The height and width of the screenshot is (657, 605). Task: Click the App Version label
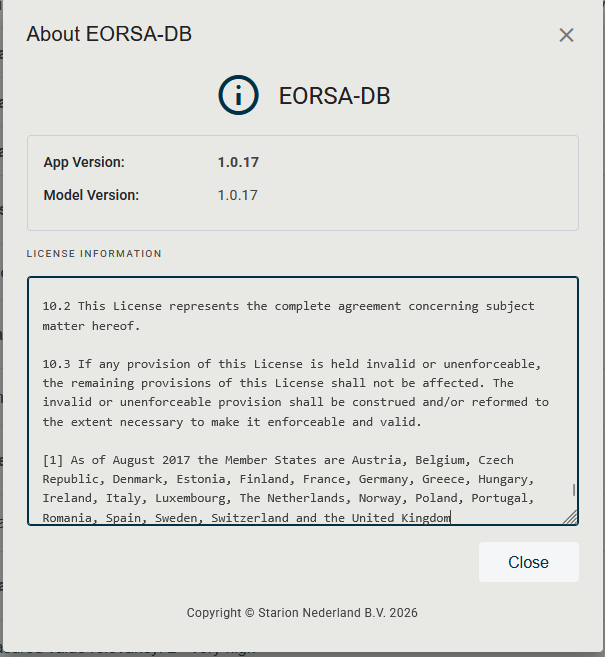click(84, 163)
